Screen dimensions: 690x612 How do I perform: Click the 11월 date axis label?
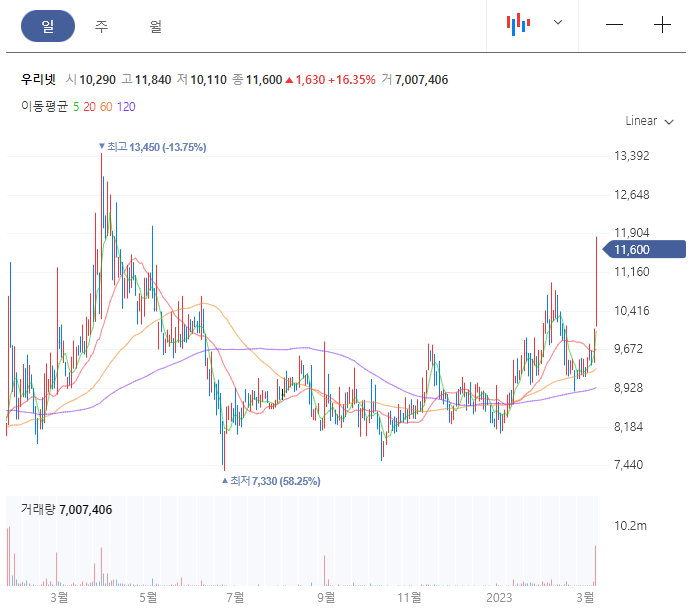click(x=409, y=597)
